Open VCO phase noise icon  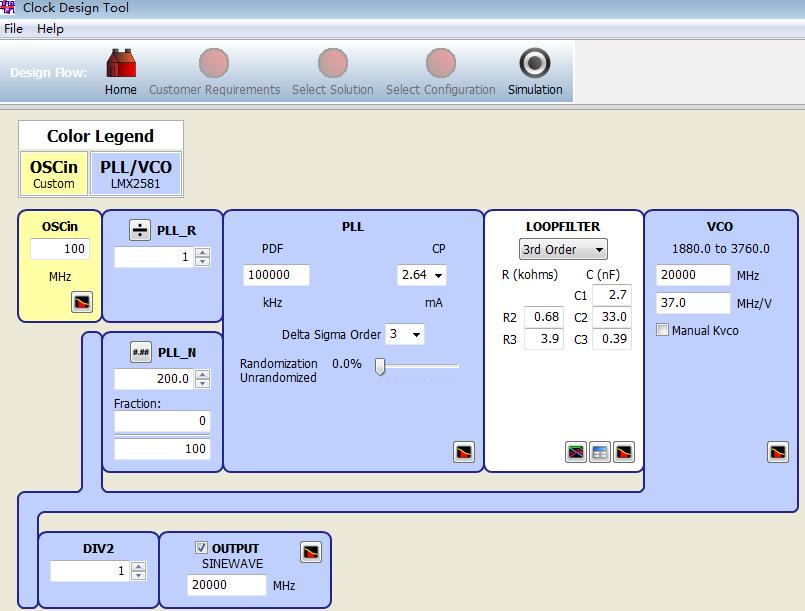coord(778,452)
